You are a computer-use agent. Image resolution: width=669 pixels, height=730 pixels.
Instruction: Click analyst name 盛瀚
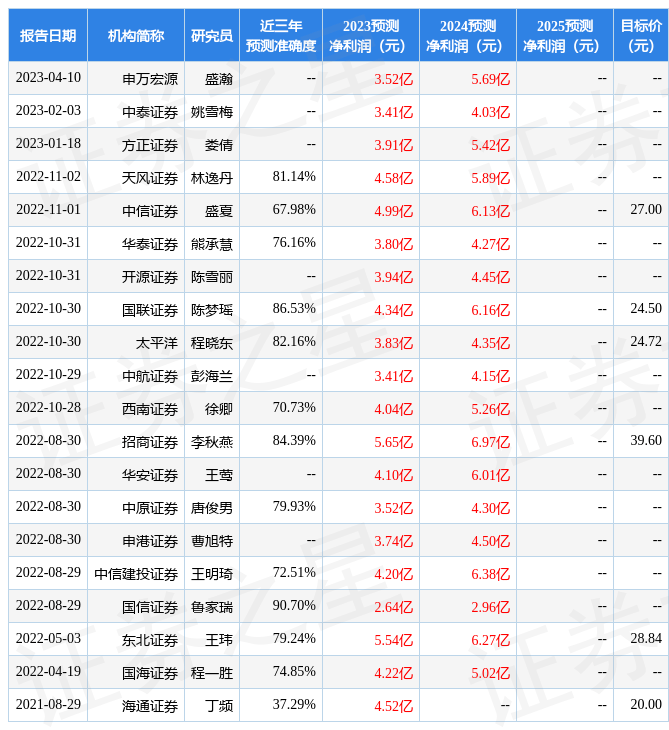(219, 79)
